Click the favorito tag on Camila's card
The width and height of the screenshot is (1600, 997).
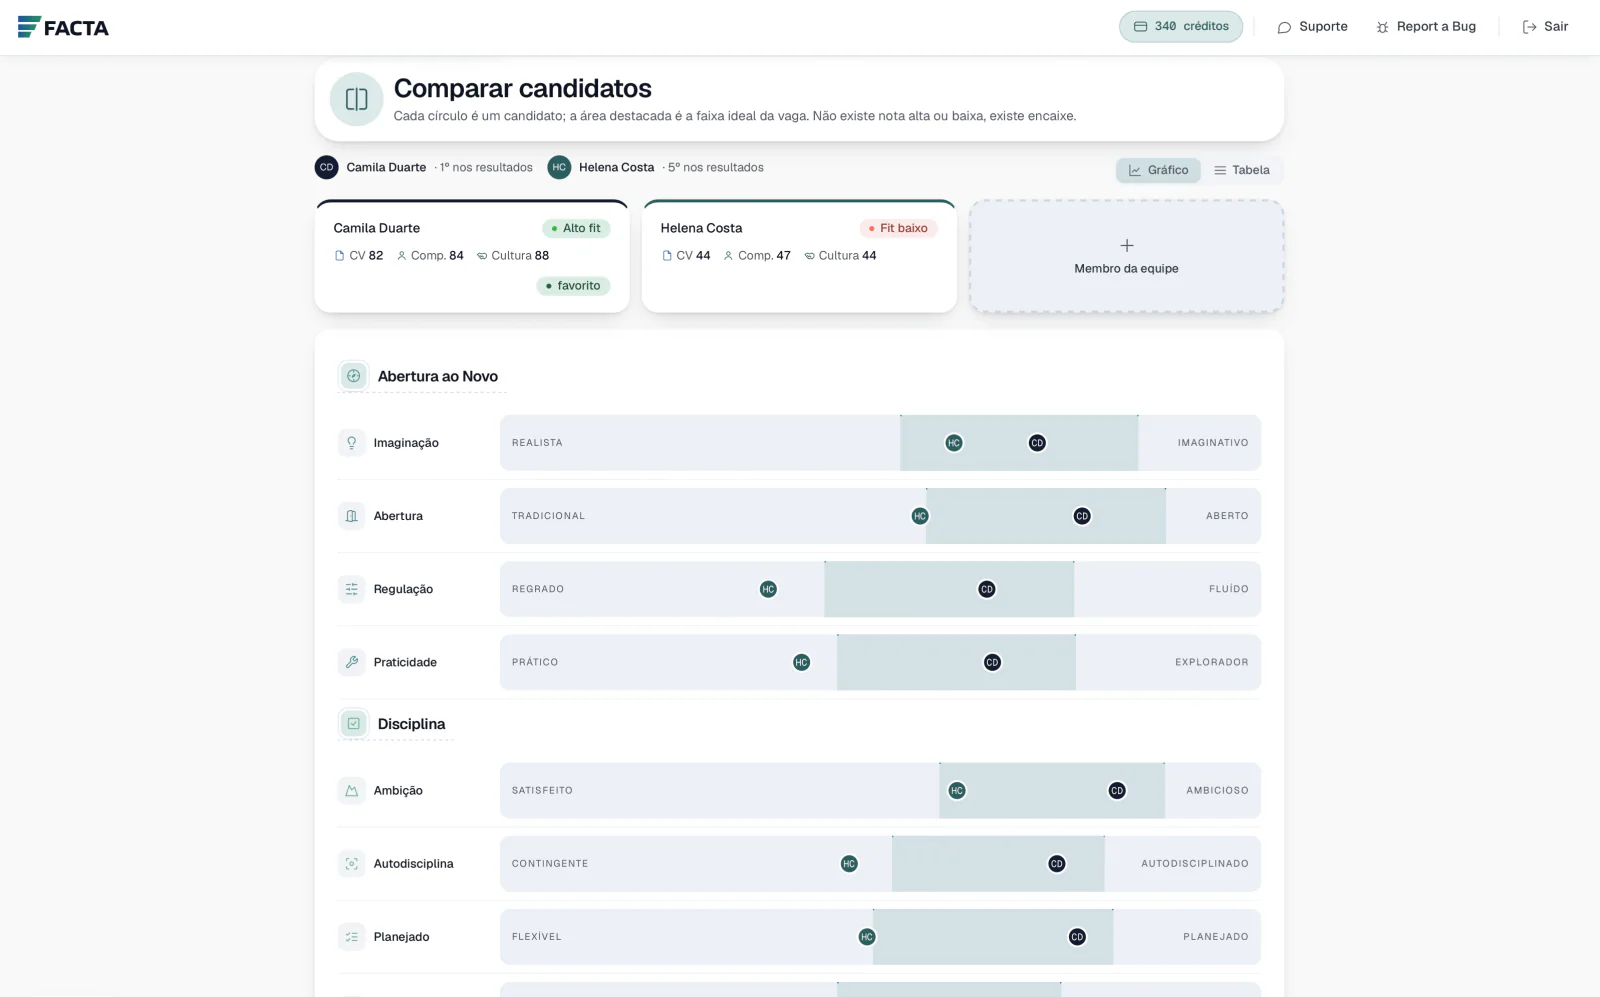coord(573,286)
